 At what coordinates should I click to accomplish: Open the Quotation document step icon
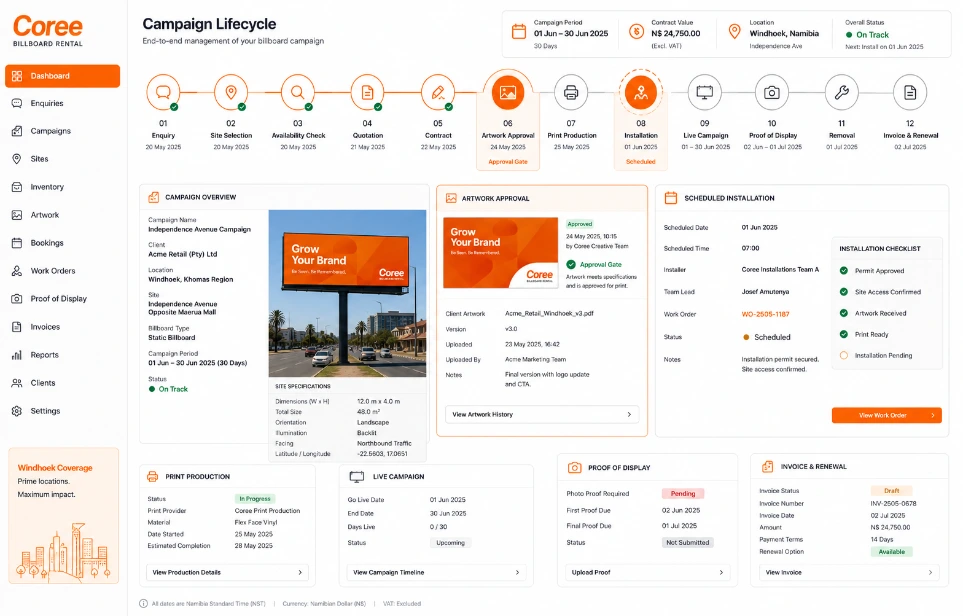tap(367, 93)
